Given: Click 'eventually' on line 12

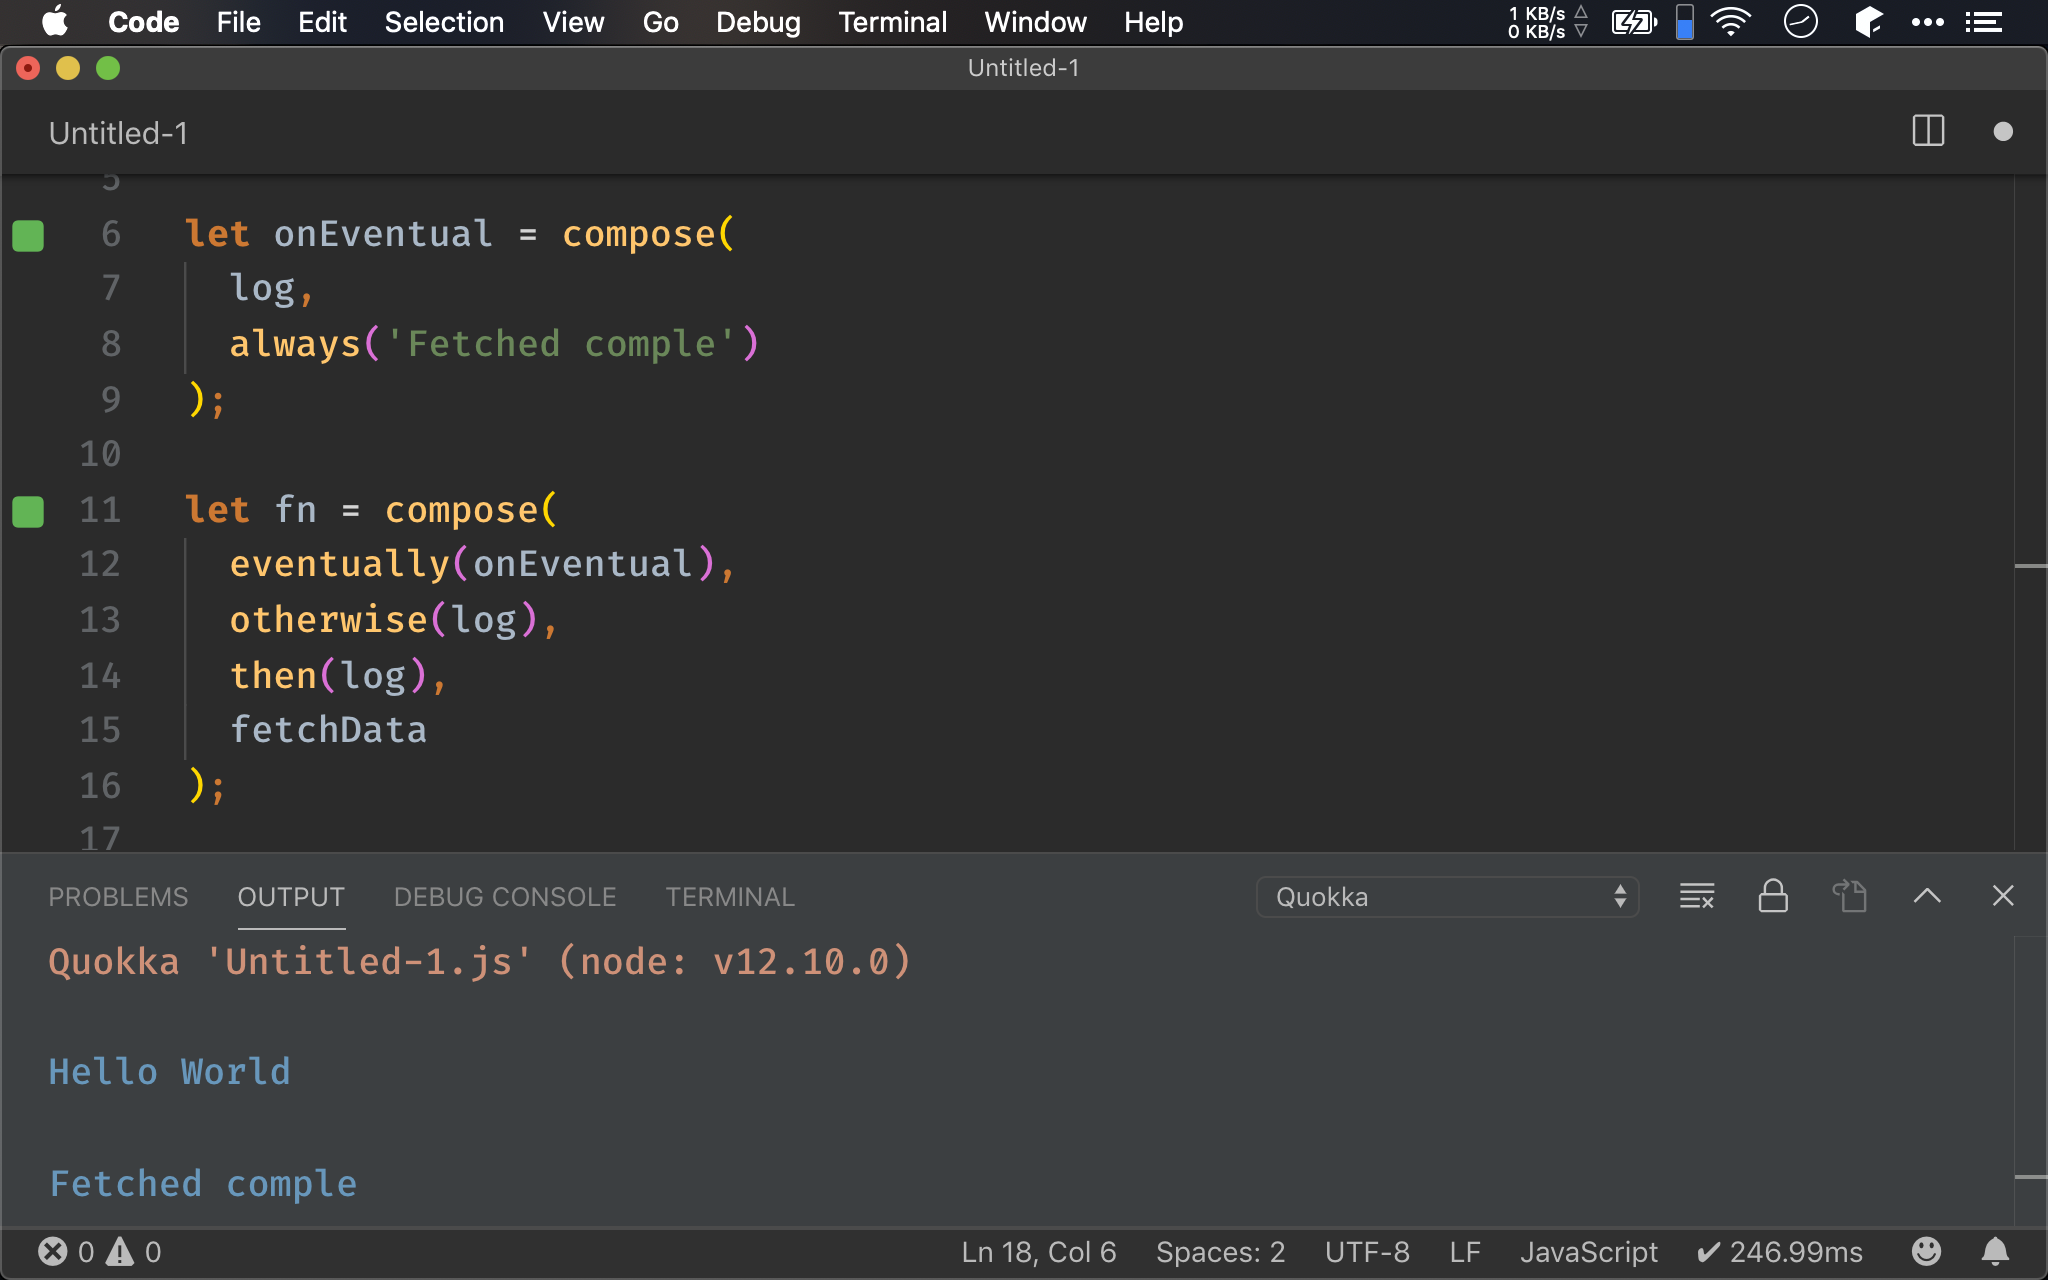Looking at the screenshot, I should 340,564.
